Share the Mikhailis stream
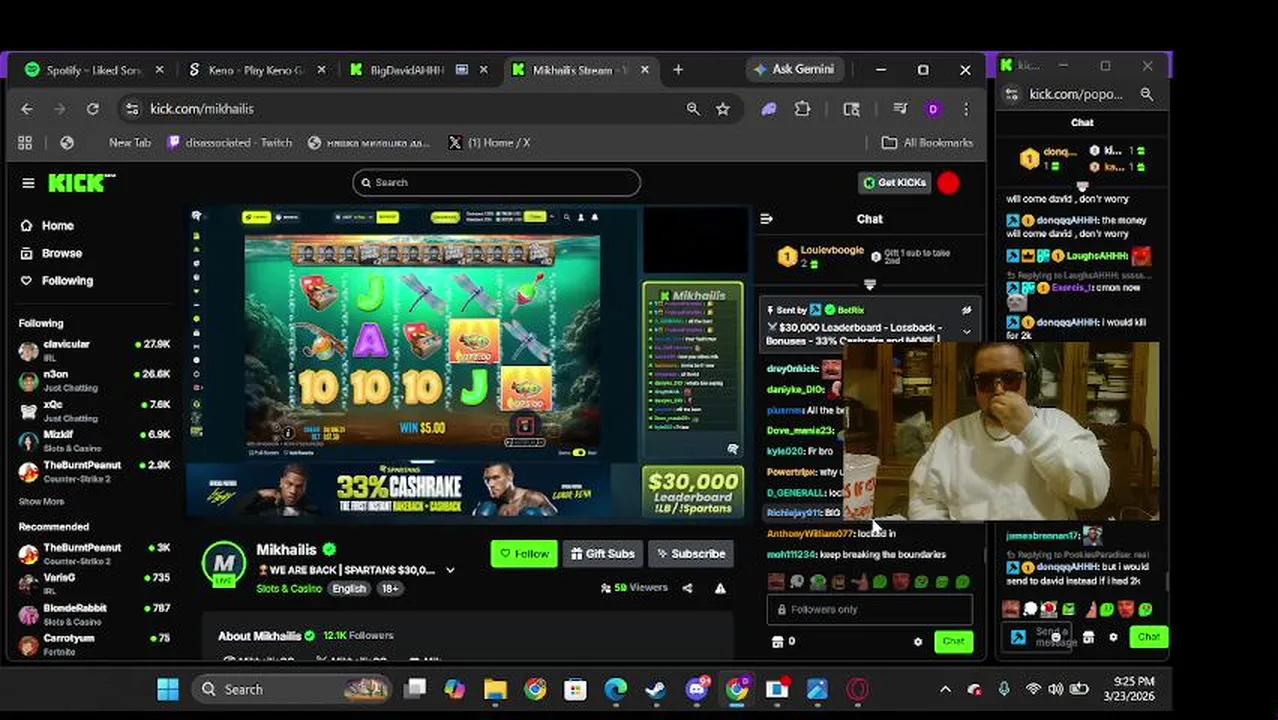 (x=687, y=588)
